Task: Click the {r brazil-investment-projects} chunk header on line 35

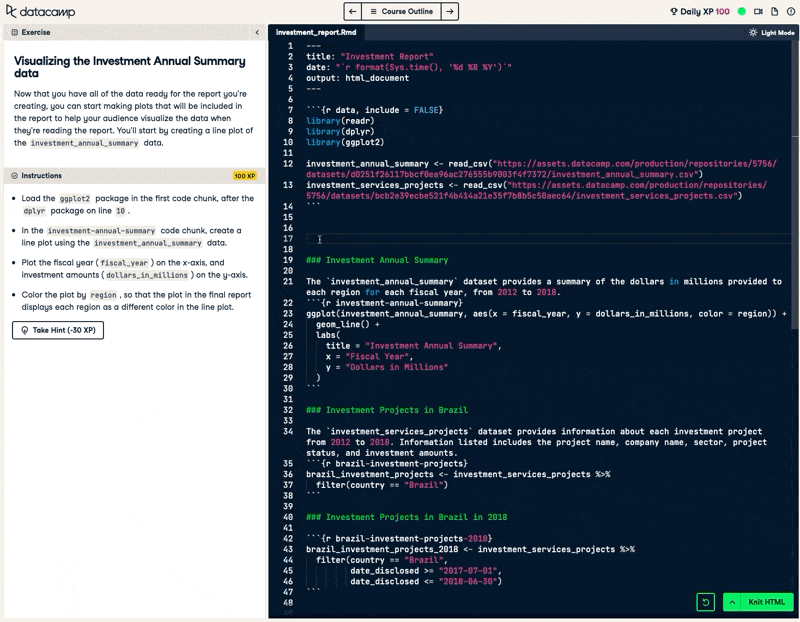Action: tap(387, 463)
